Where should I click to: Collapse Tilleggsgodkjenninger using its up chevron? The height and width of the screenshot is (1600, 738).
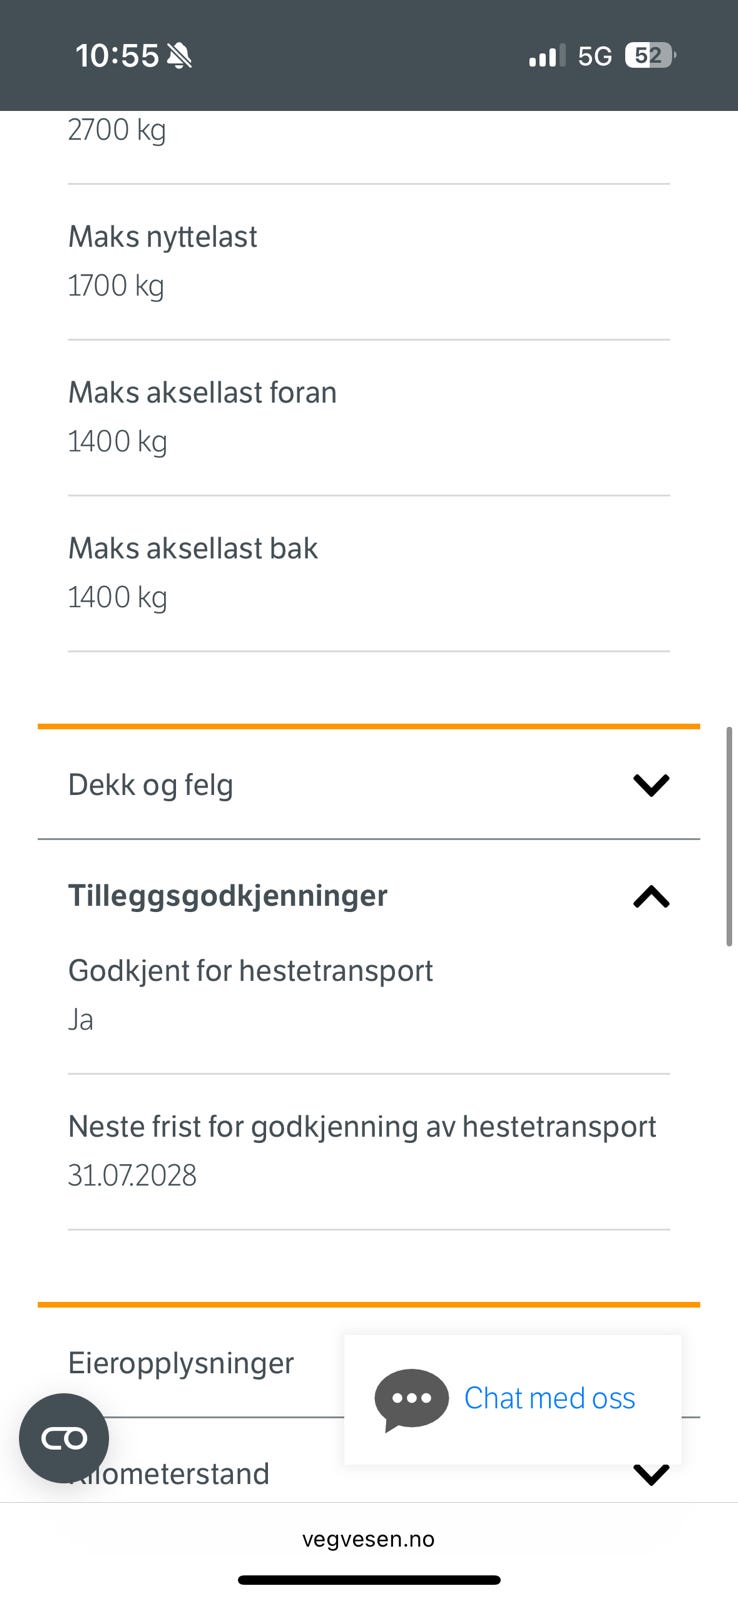click(x=651, y=897)
